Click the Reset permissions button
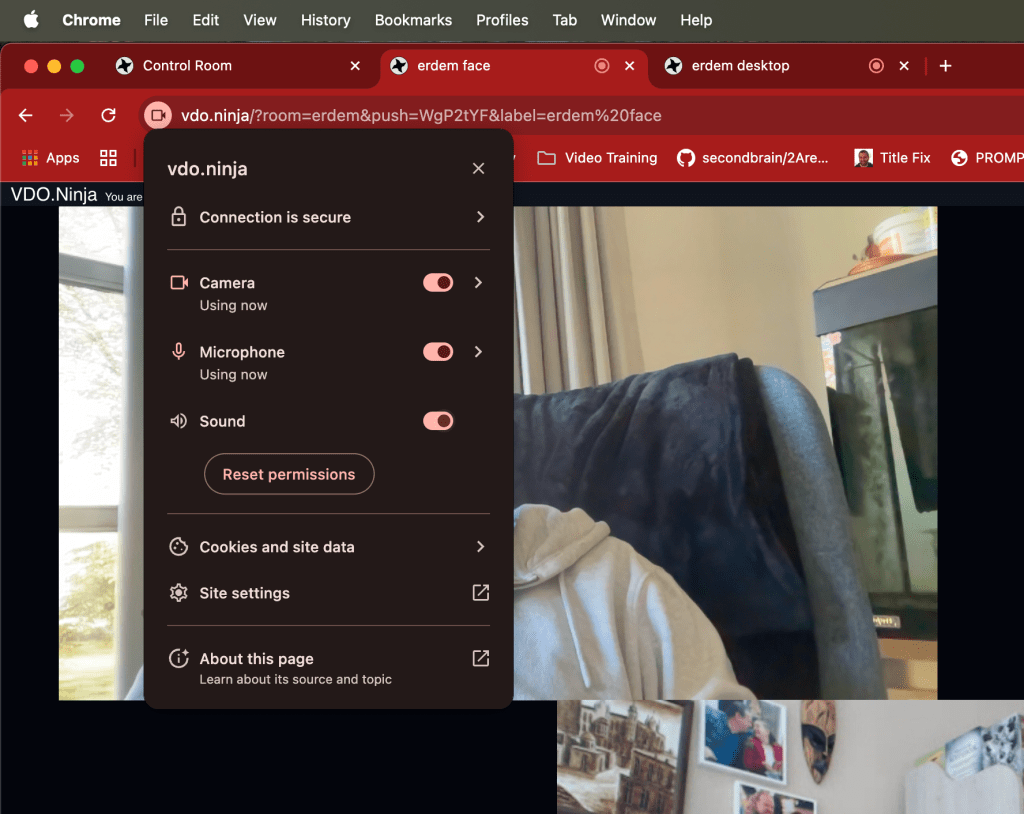Image resolution: width=1024 pixels, height=814 pixels. coord(289,474)
